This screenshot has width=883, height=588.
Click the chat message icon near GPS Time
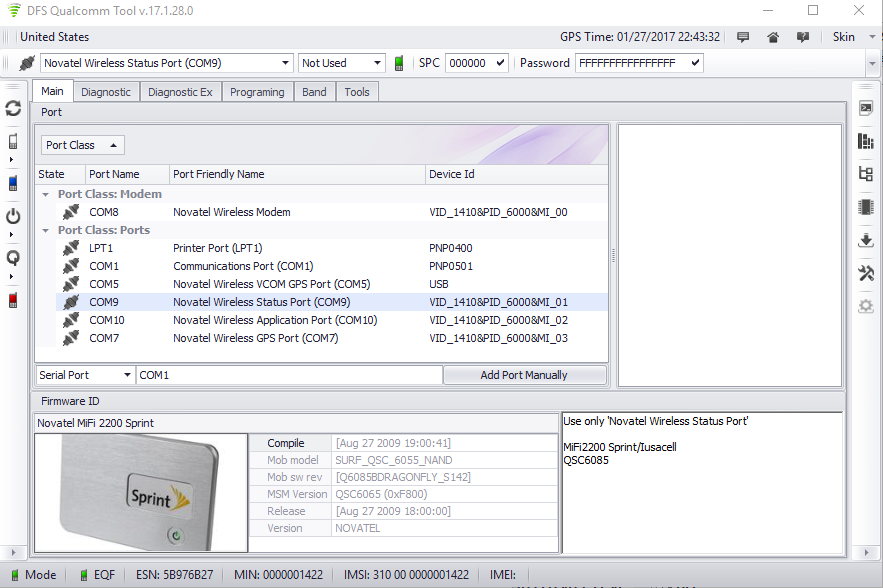coord(743,37)
